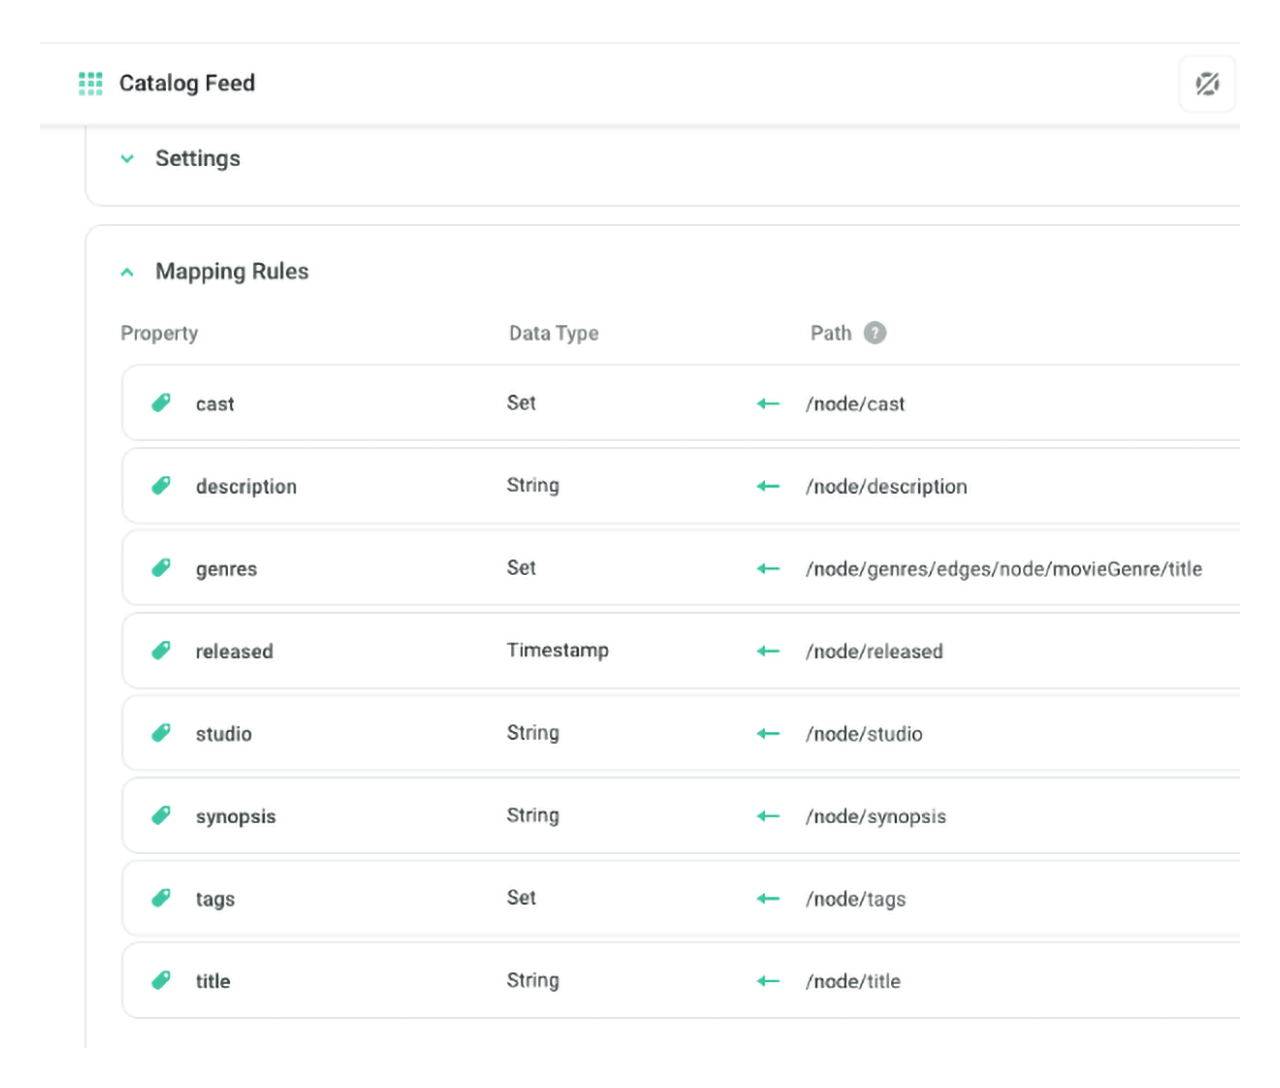Click the tag icon beside genres

[161, 568]
